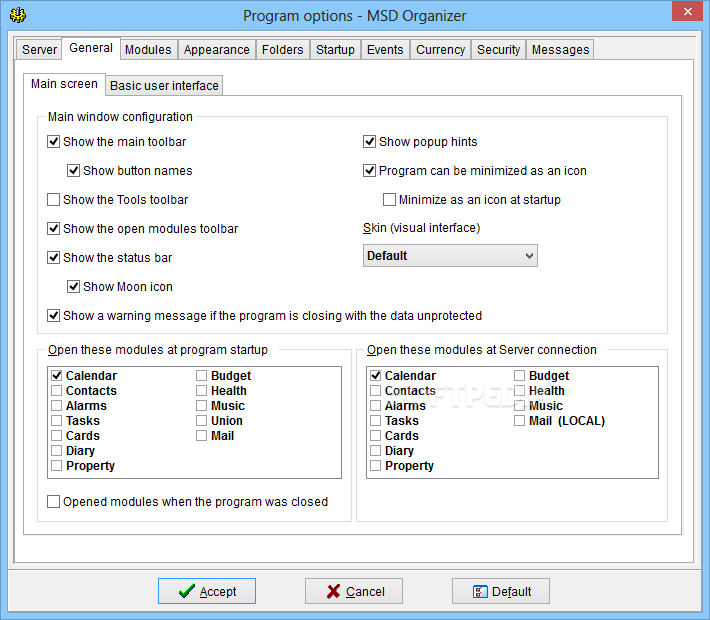Viewport: 710px width, 620px height.
Task: Check Diary in program startup modules
Action: pyautogui.click(x=57, y=450)
